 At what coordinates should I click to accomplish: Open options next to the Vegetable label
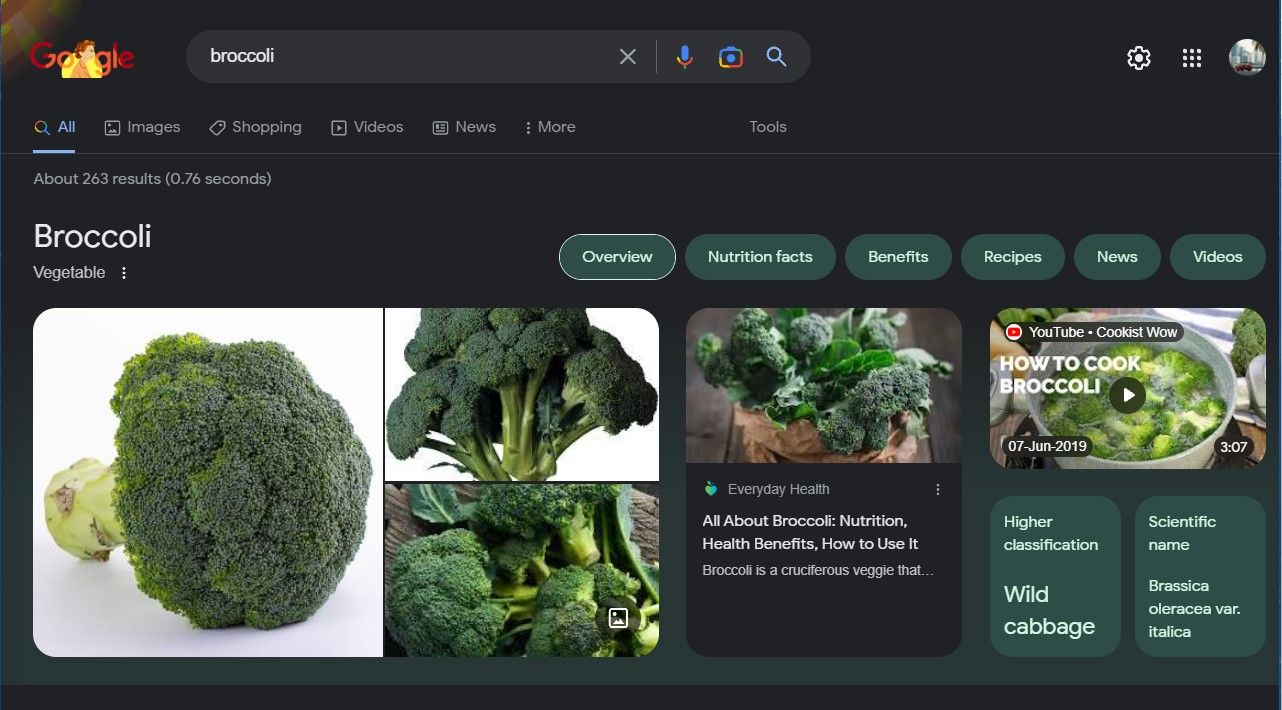click(124, 272)
